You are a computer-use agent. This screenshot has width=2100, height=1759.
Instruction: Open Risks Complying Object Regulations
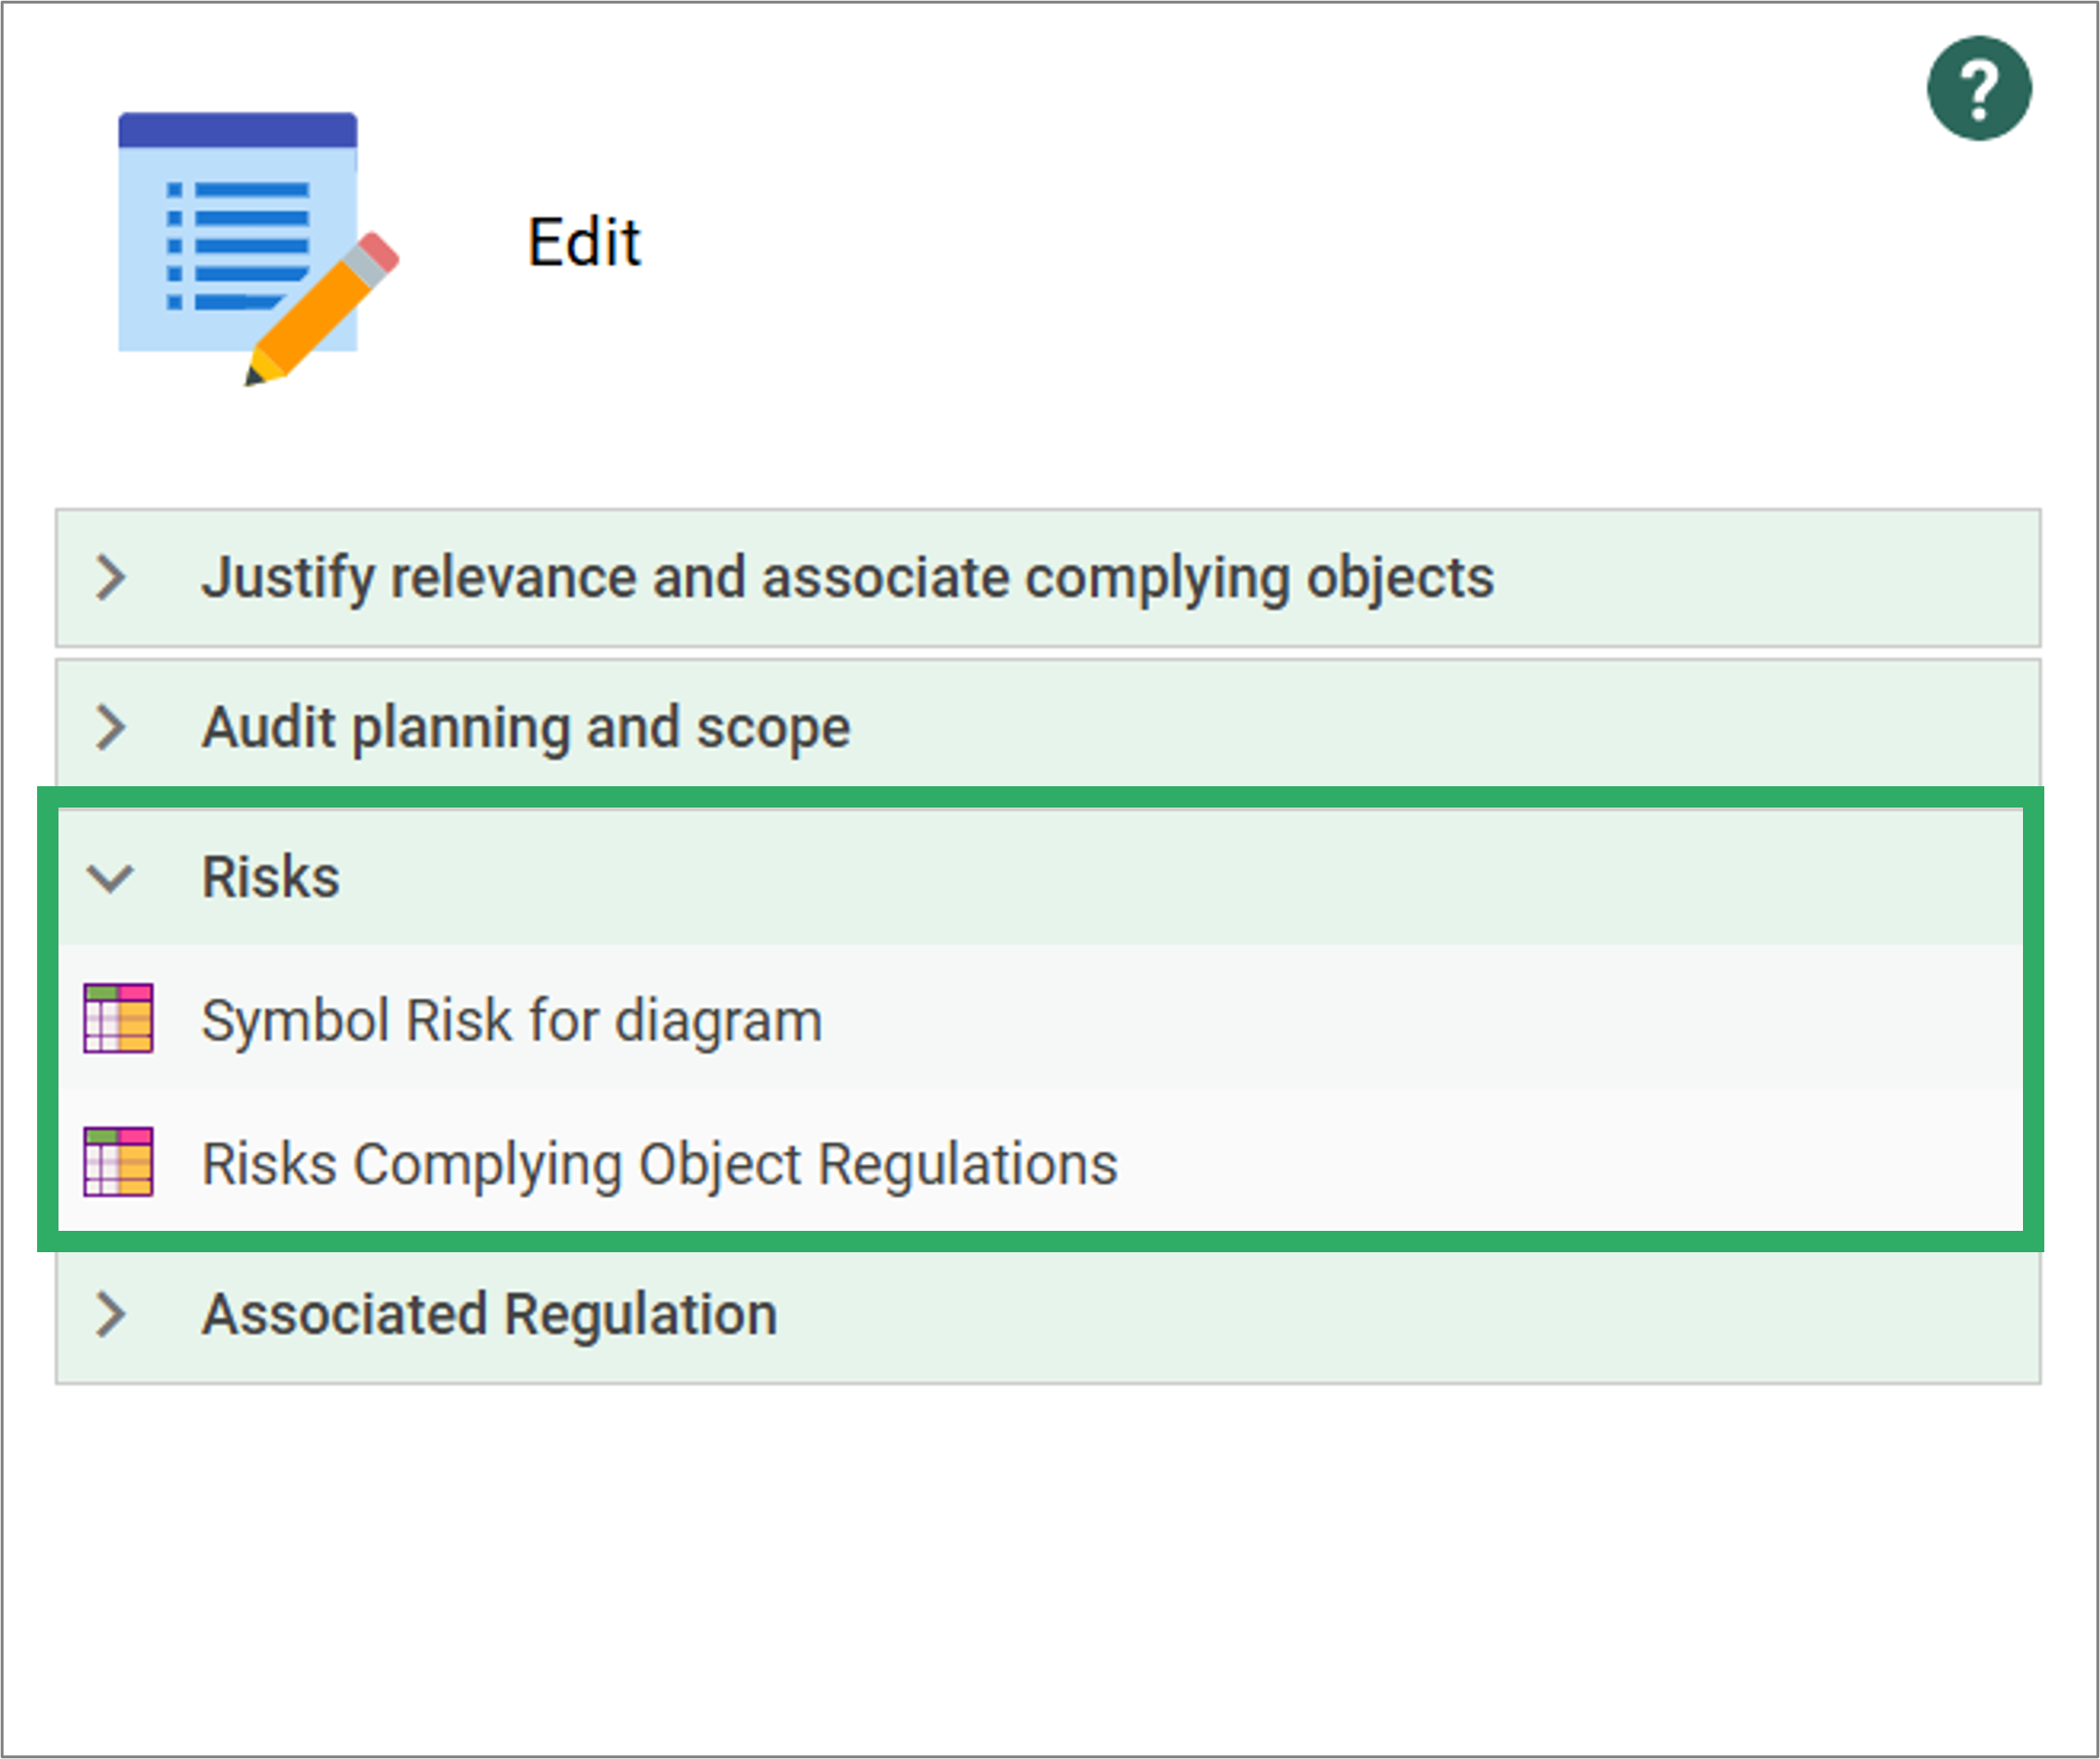tap(660, 1163)
